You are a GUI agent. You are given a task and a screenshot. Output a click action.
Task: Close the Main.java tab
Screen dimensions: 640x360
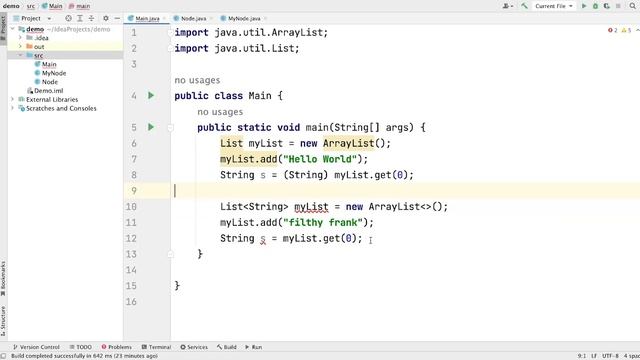tap(164, 18)
